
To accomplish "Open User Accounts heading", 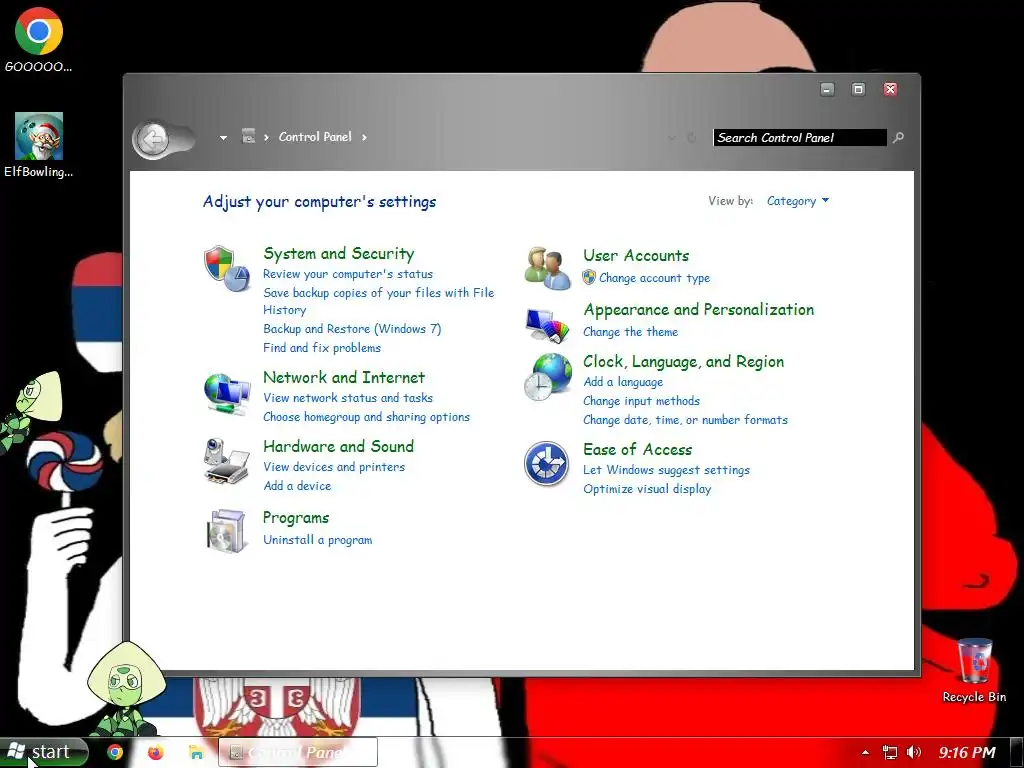I will [636, 255].
